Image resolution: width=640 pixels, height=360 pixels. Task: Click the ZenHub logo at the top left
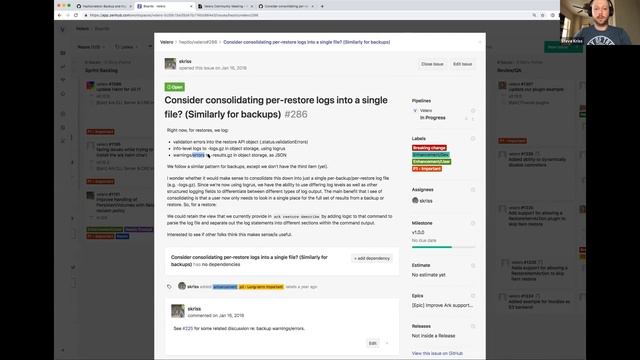click(x=62, y=29)
